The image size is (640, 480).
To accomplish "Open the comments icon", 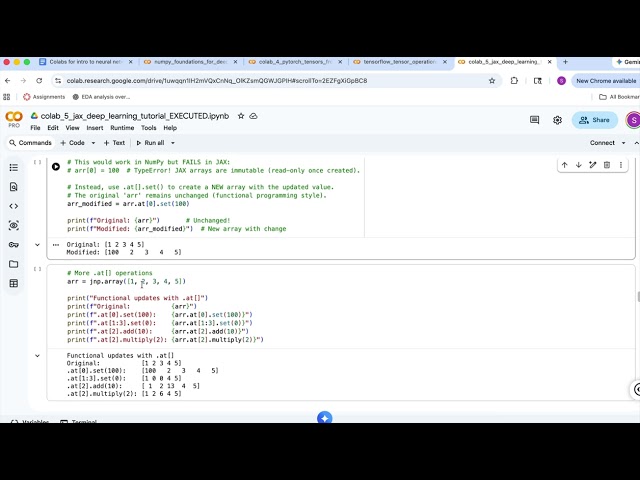I will [x=534, y=120].
